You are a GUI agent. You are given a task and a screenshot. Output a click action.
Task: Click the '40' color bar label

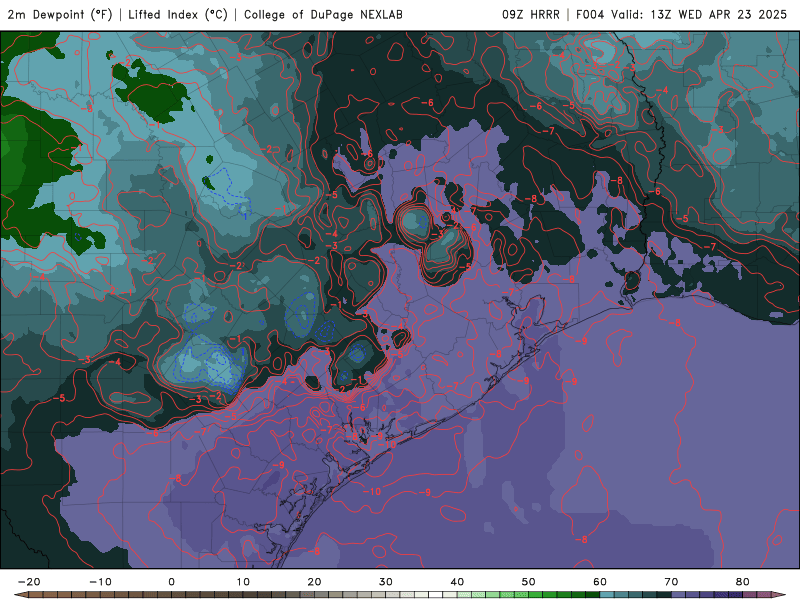click(x=457, y=582)
